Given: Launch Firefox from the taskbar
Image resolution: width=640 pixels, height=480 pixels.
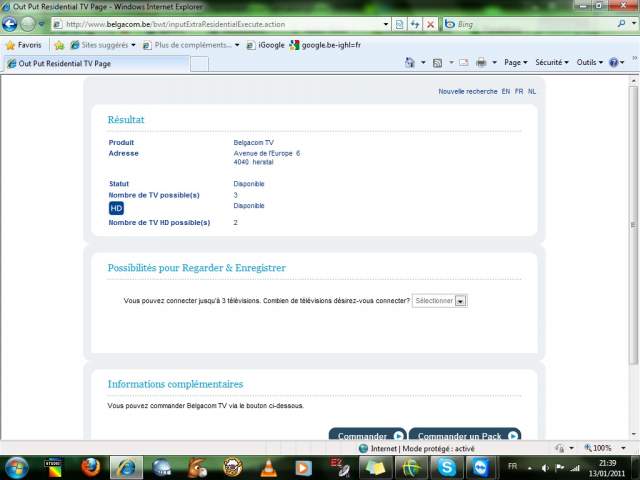Looking at the screenshot, I should [x=91, y=467].
